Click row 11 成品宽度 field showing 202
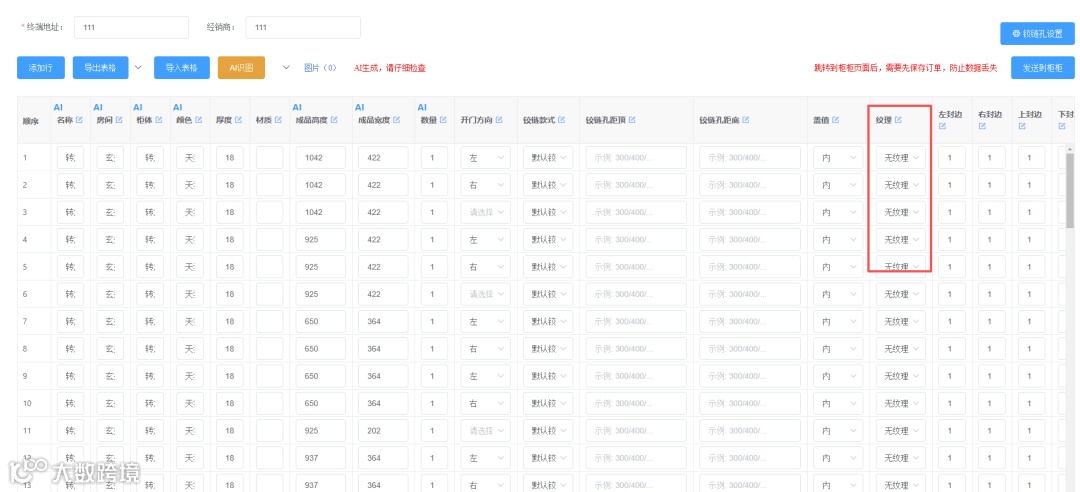1080x492 pixels. point(383,431)
